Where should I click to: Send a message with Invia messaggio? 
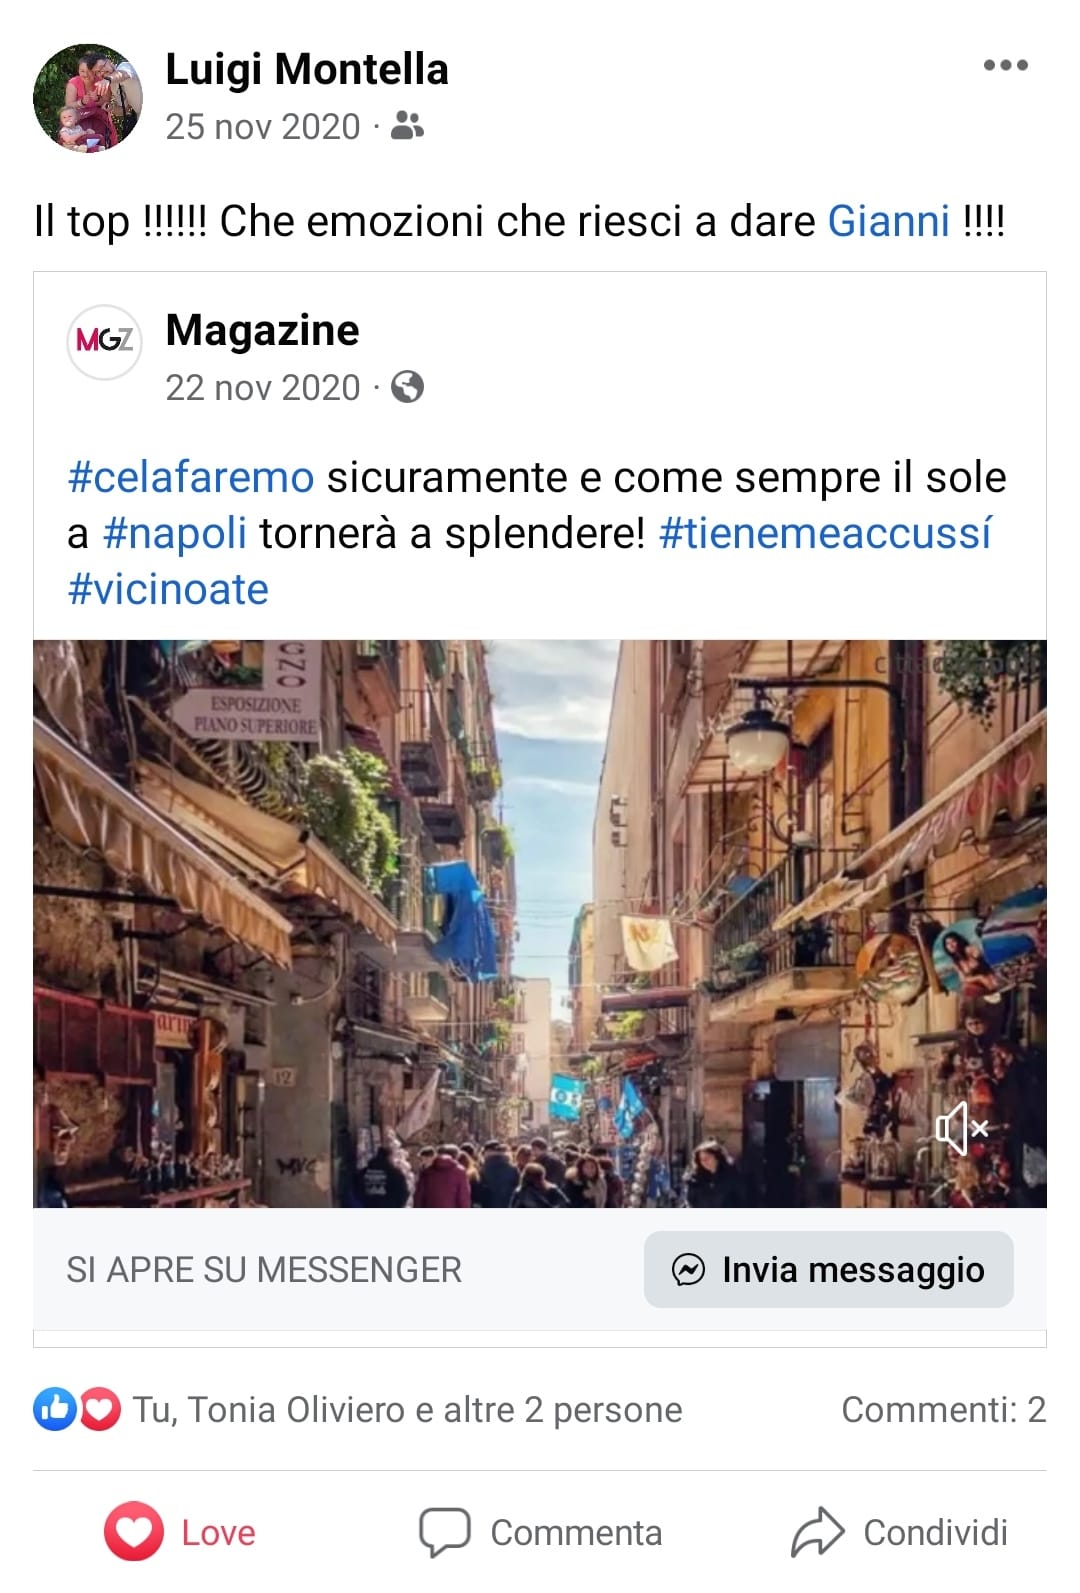[829, 1270]
